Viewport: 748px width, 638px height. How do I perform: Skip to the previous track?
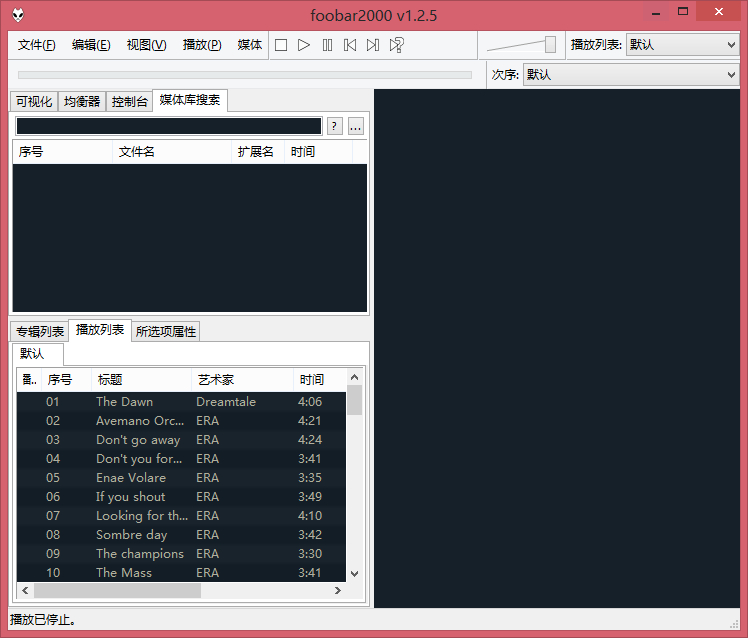(350, 45)
